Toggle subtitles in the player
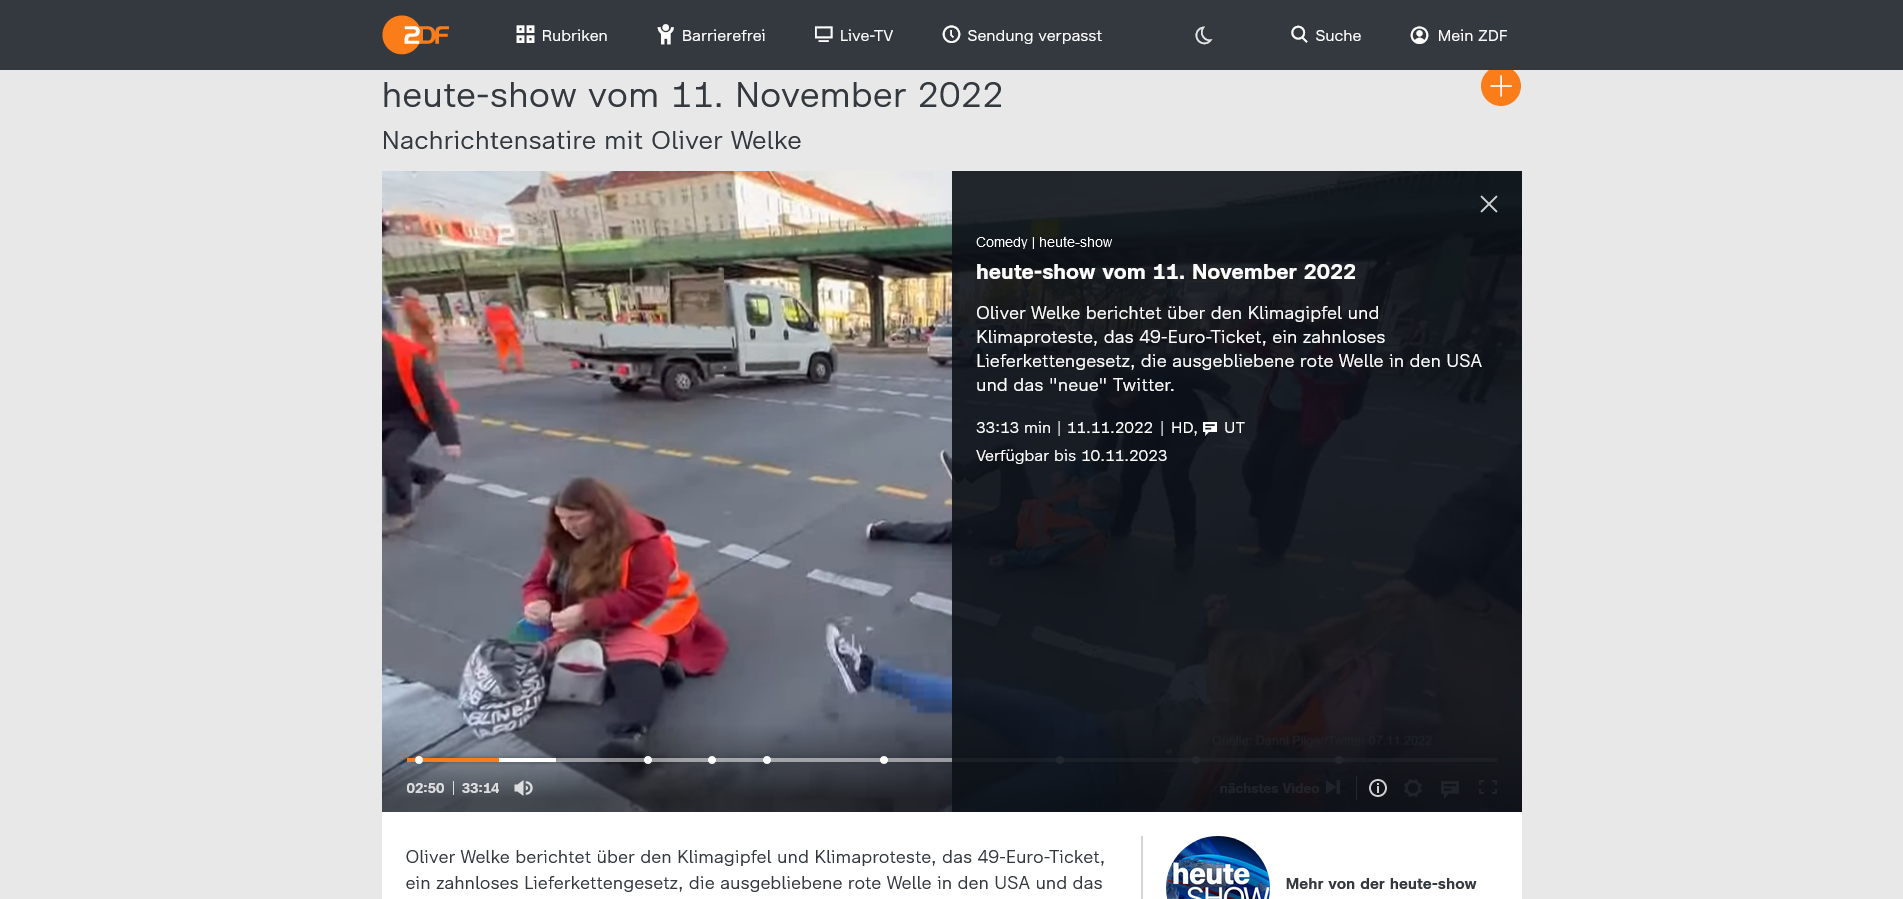Image resolution: width=1903 pixels, height=899 pixels. 1449,788
